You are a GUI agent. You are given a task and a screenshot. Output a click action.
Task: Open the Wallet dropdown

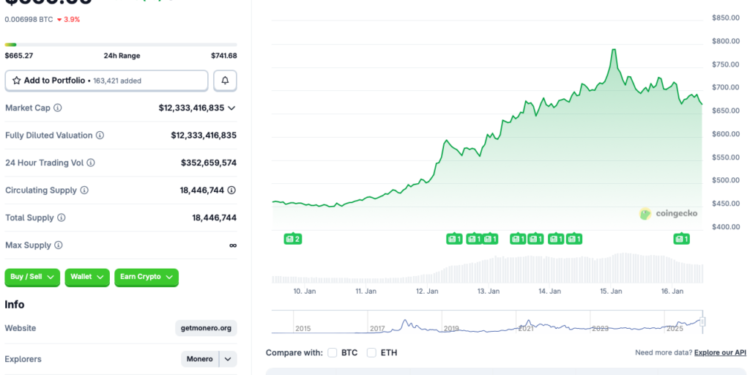87,277
